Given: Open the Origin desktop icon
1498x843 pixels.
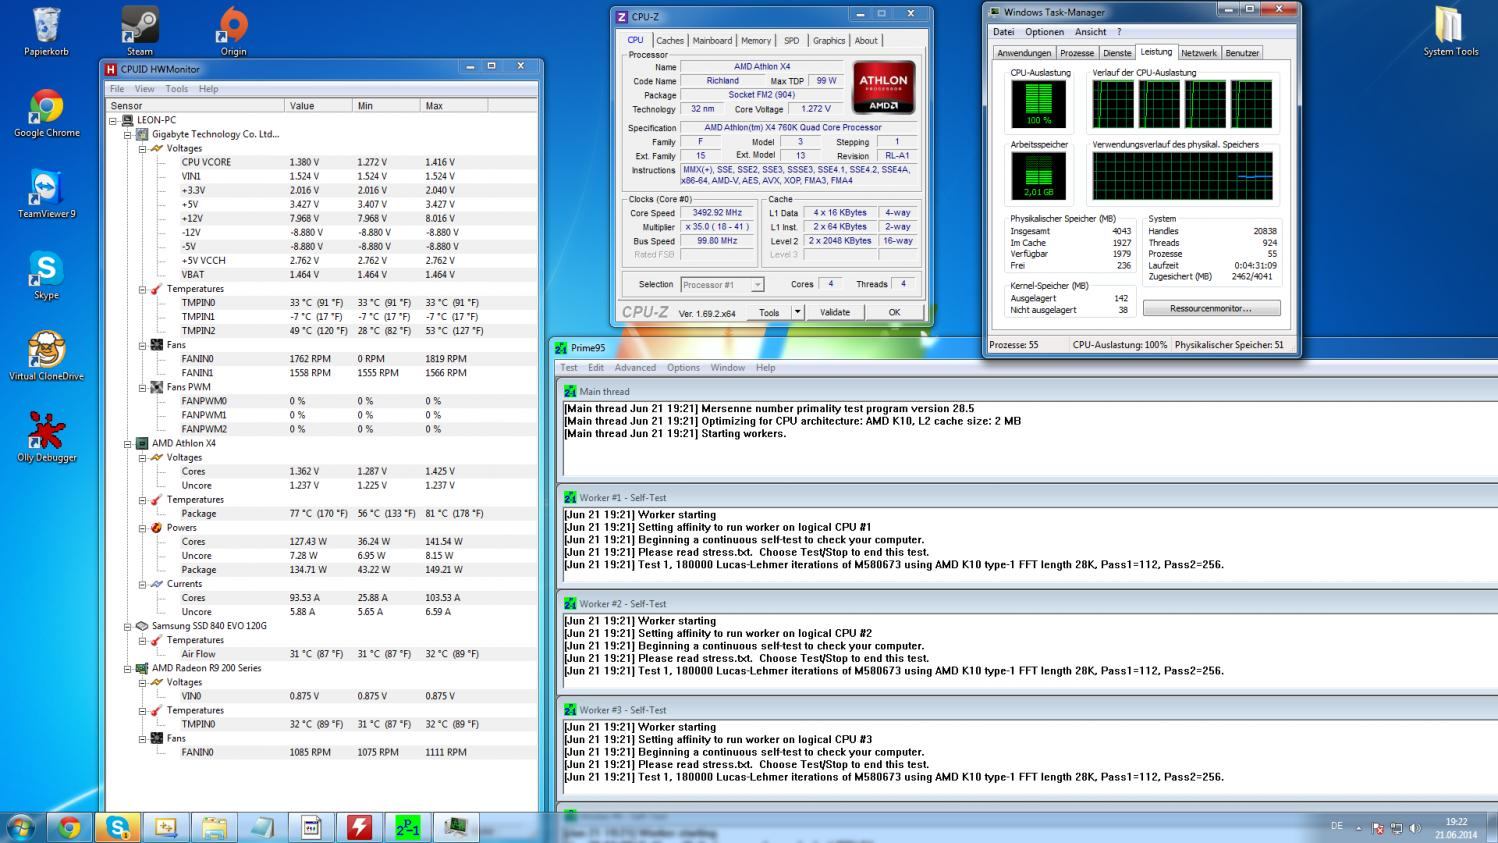Looking at the screenshot, I should [233, 31].
